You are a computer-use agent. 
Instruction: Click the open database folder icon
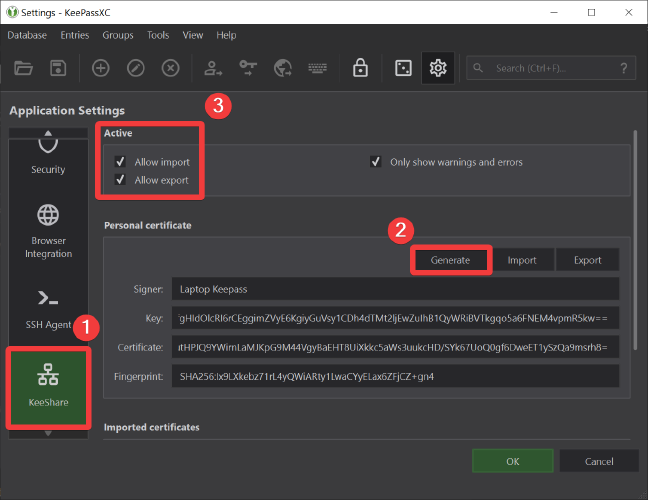24,68
